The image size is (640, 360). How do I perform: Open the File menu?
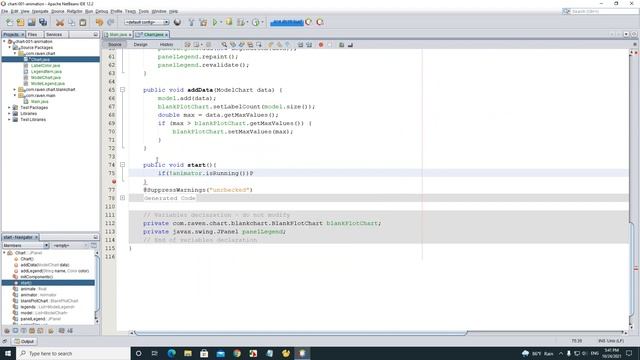pyautogui.click(x=4, y=11)
